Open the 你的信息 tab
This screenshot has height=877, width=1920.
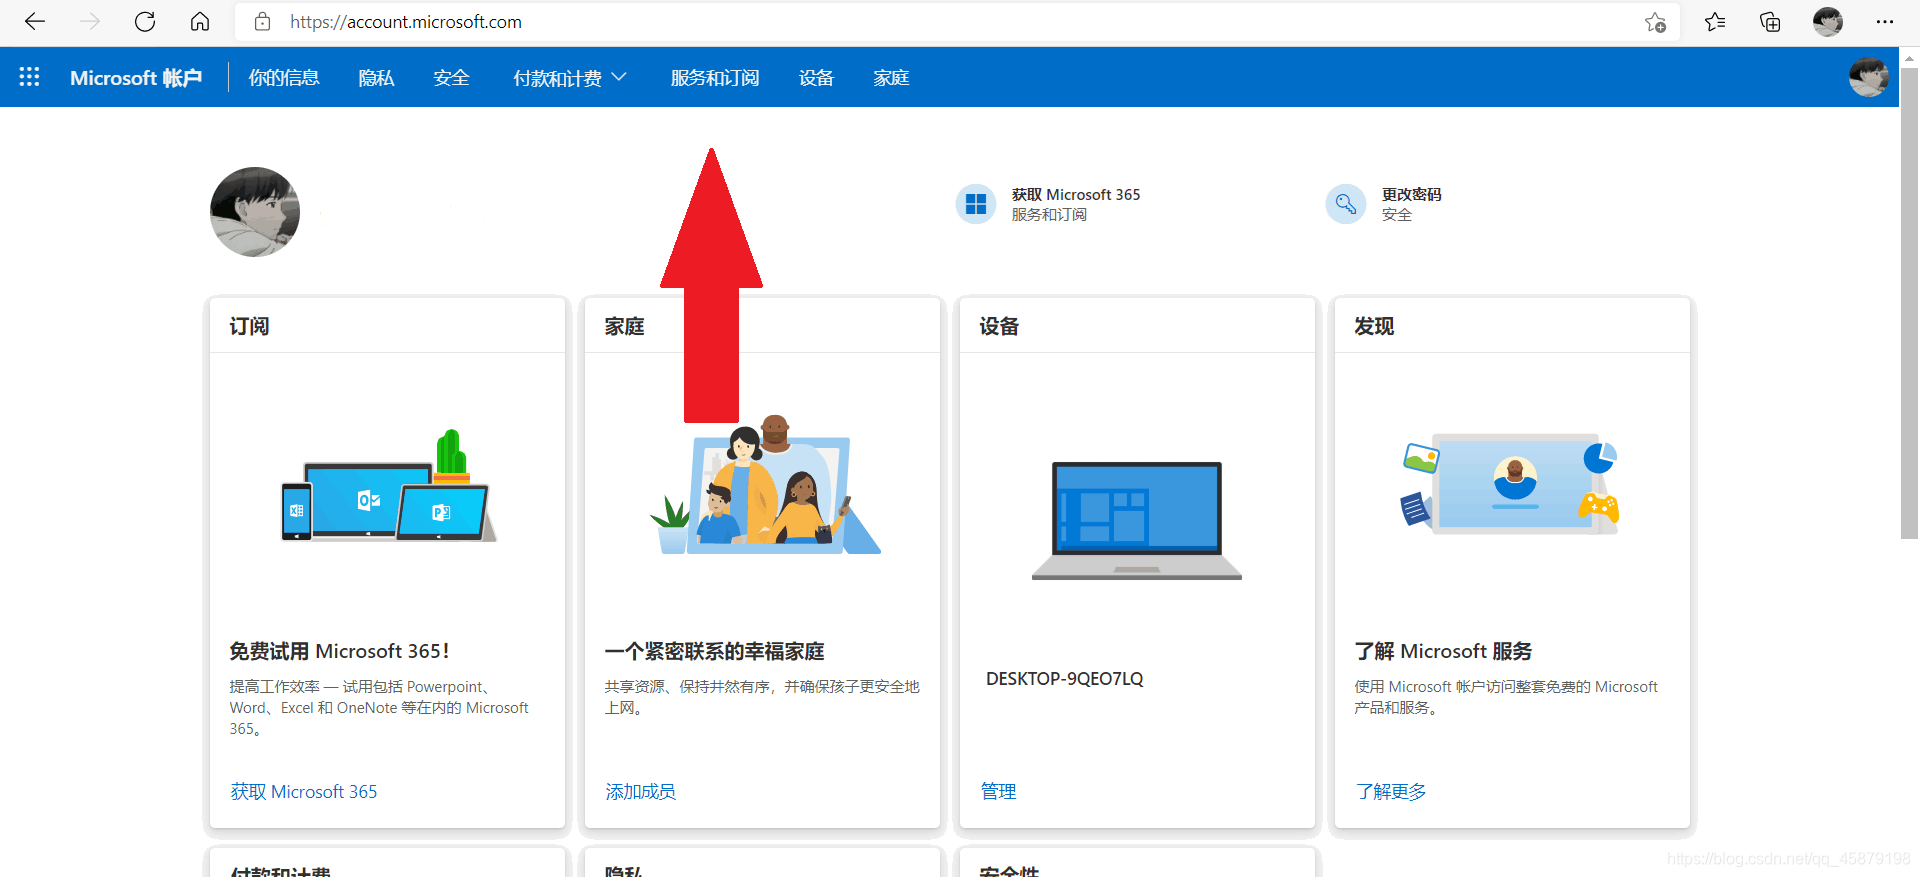[x=284, y=78]
